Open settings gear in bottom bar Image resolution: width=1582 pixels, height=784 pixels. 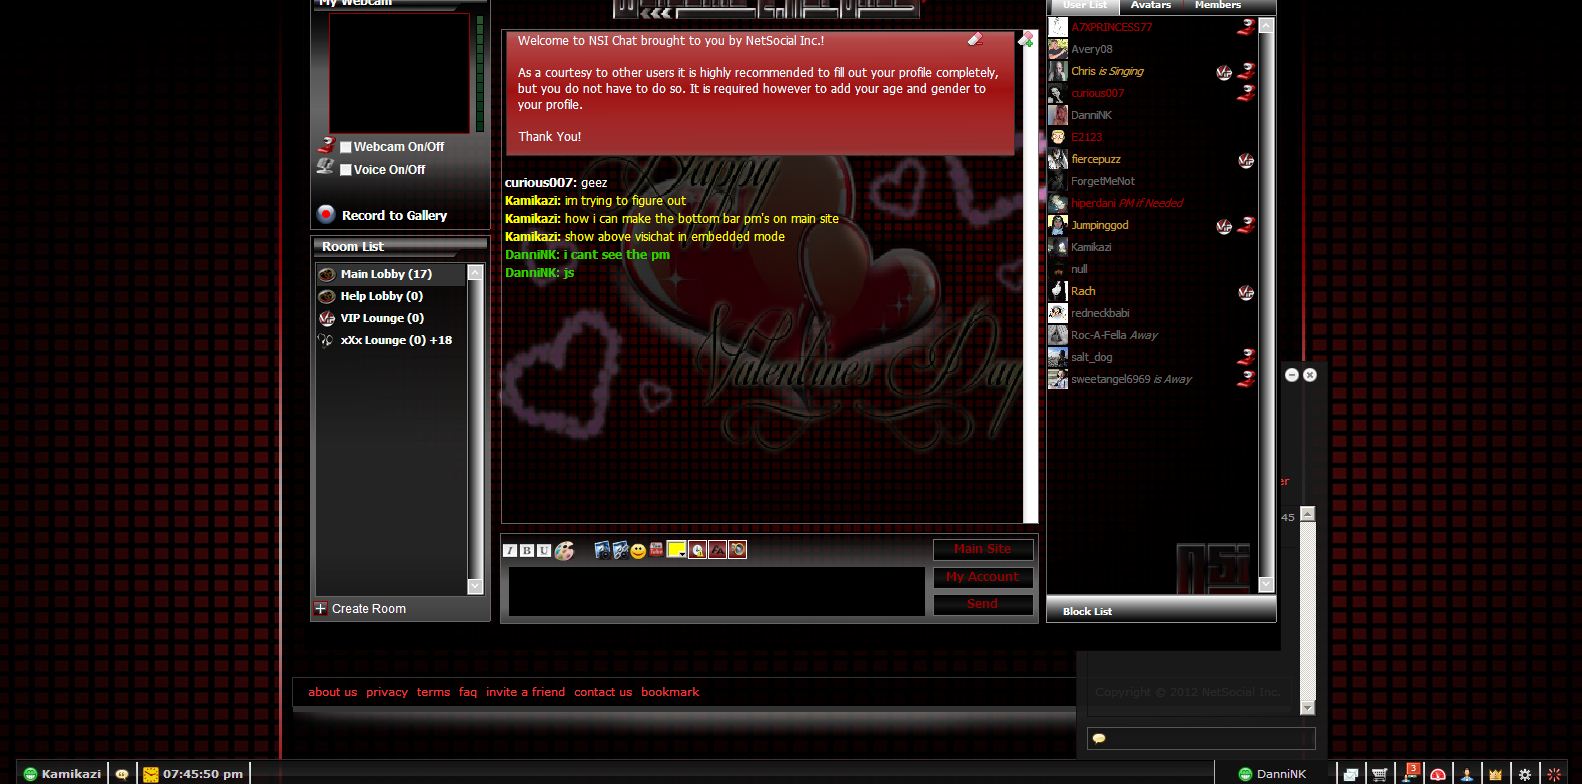click(x=1525, y=774)
